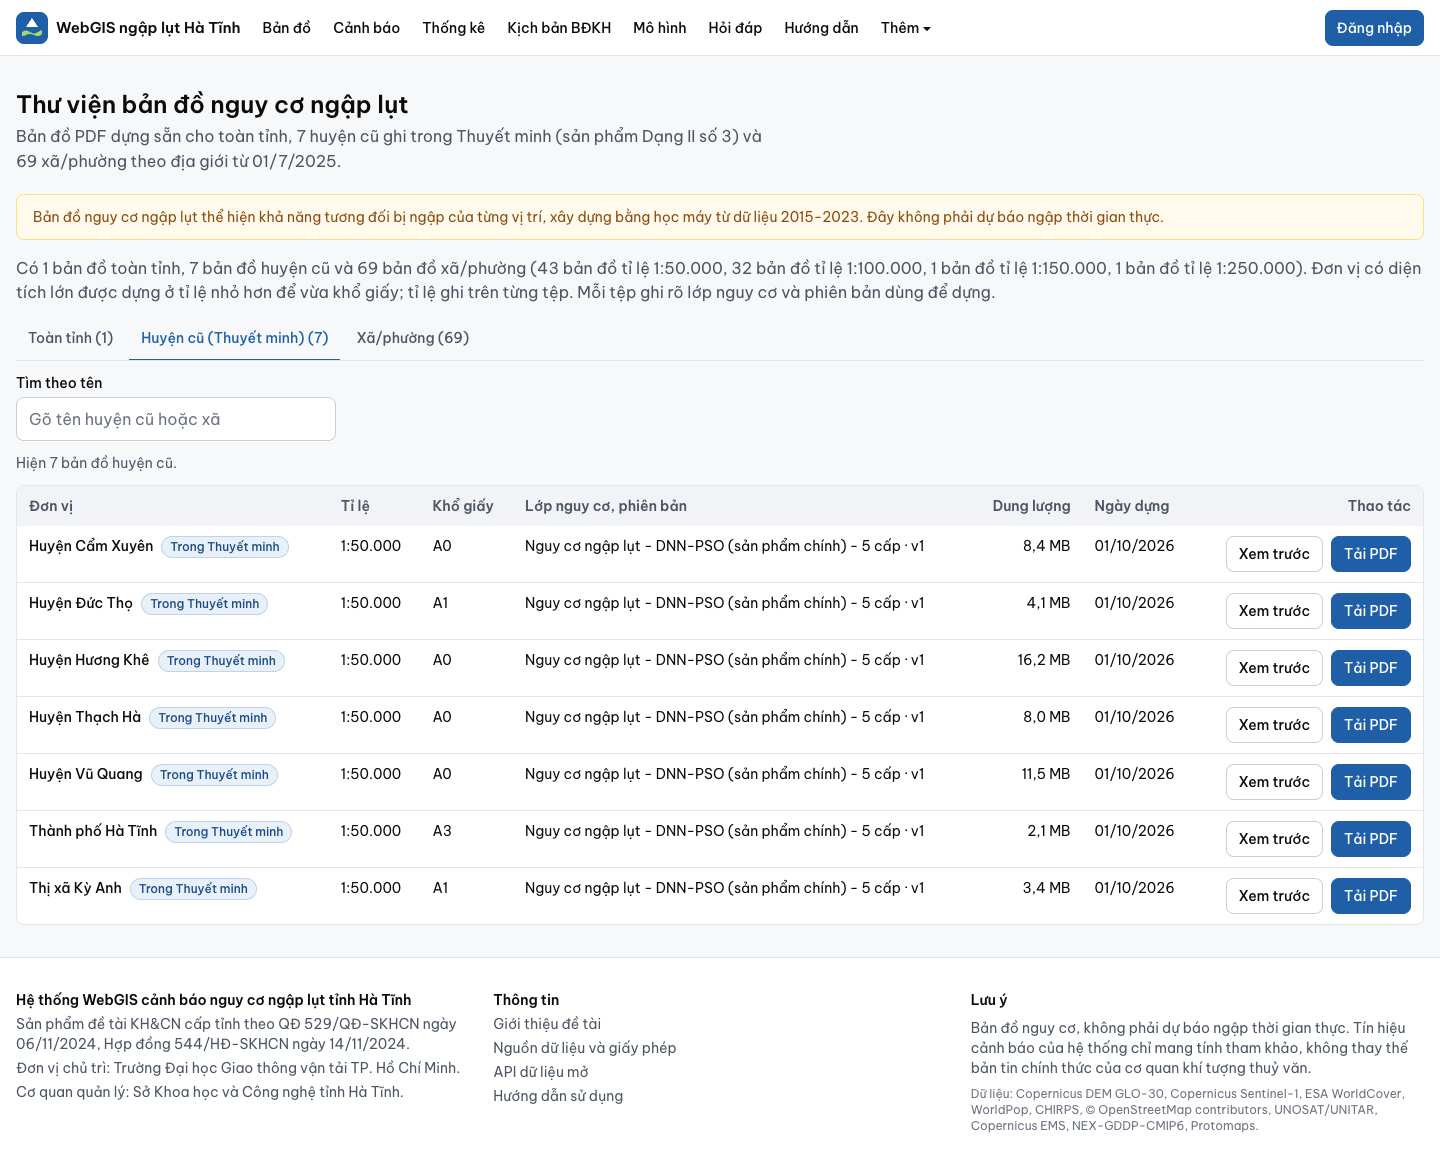Preview the Thị xã Kỳ Anh map

[x=1274, y=896]
